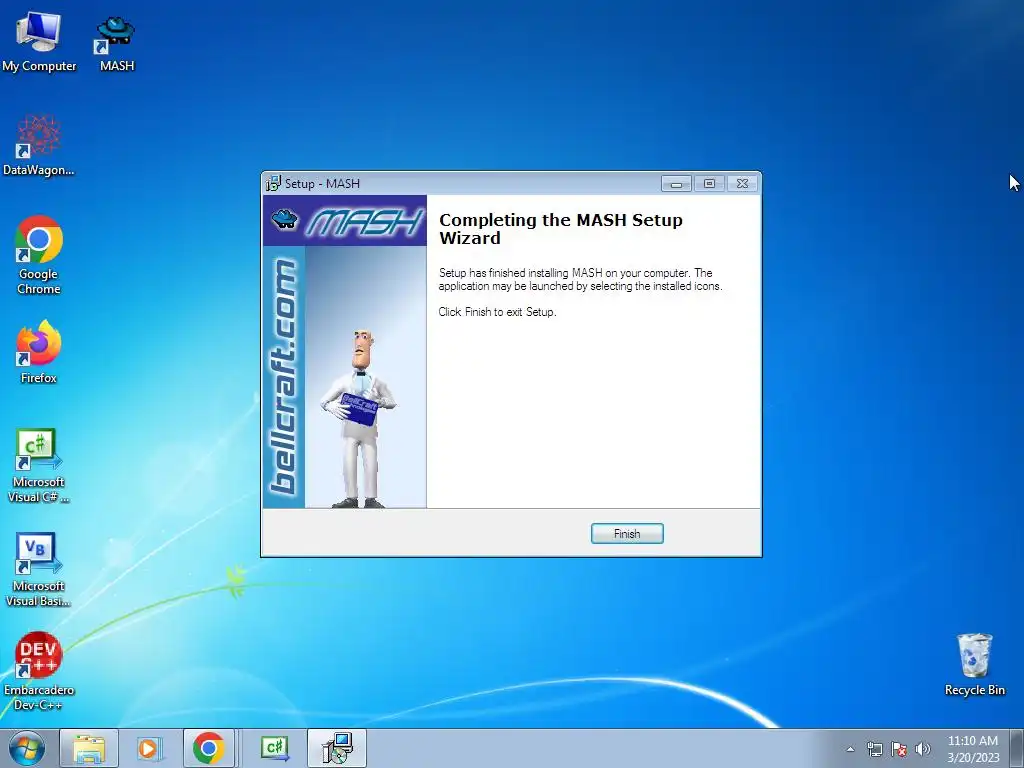Close the Setup - MASH window

[743, 184]
